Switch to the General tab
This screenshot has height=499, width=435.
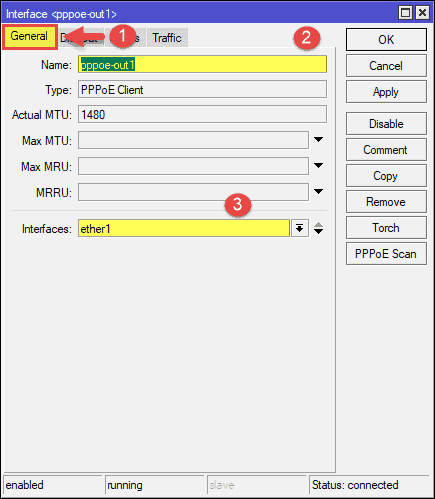[29, 36]
